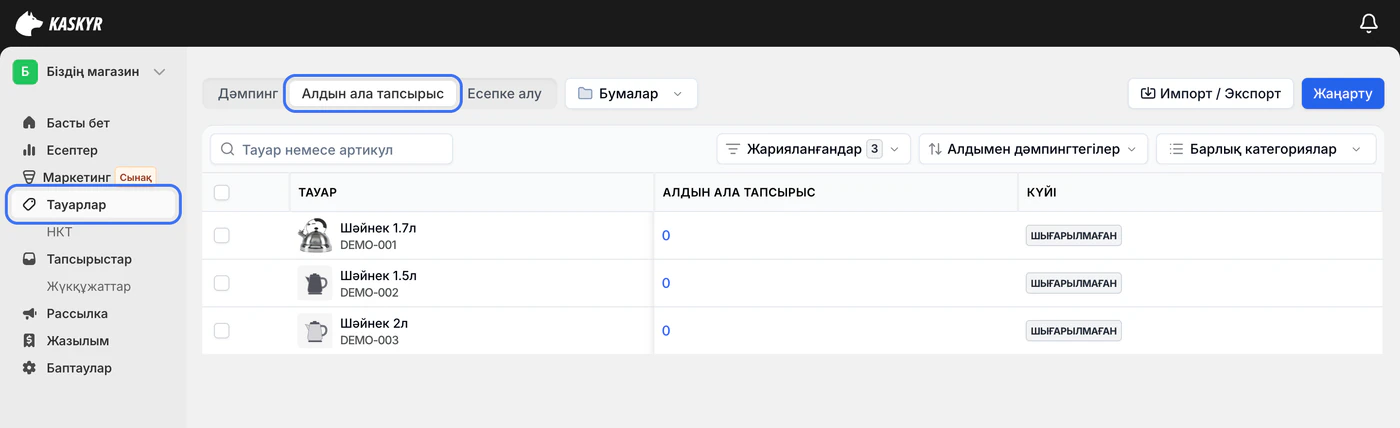The height and width of the screenshot is (428, 1400).
Task: Click the Жазылым receipt icon
Action: (x=29, y=340)
